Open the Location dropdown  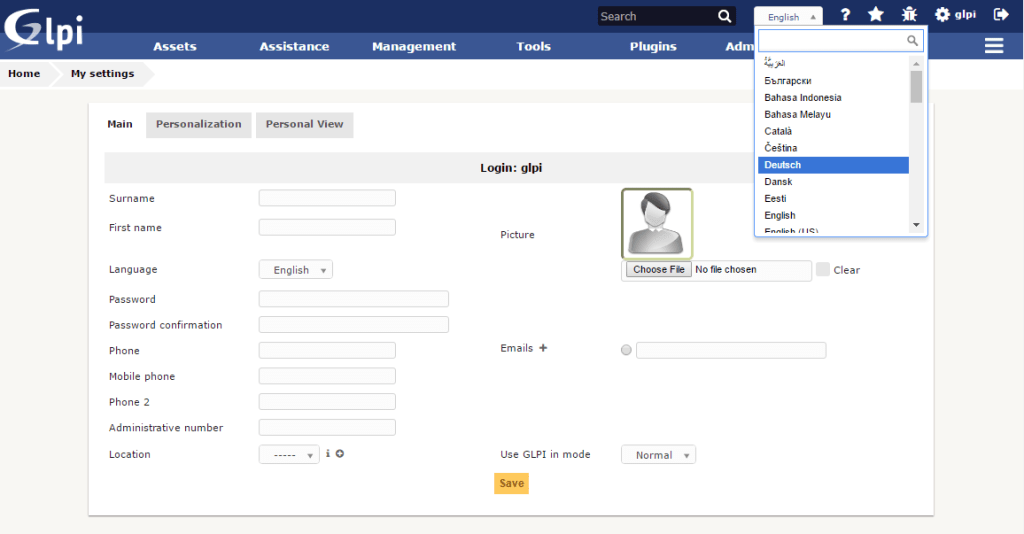click(x=289, y=455)
